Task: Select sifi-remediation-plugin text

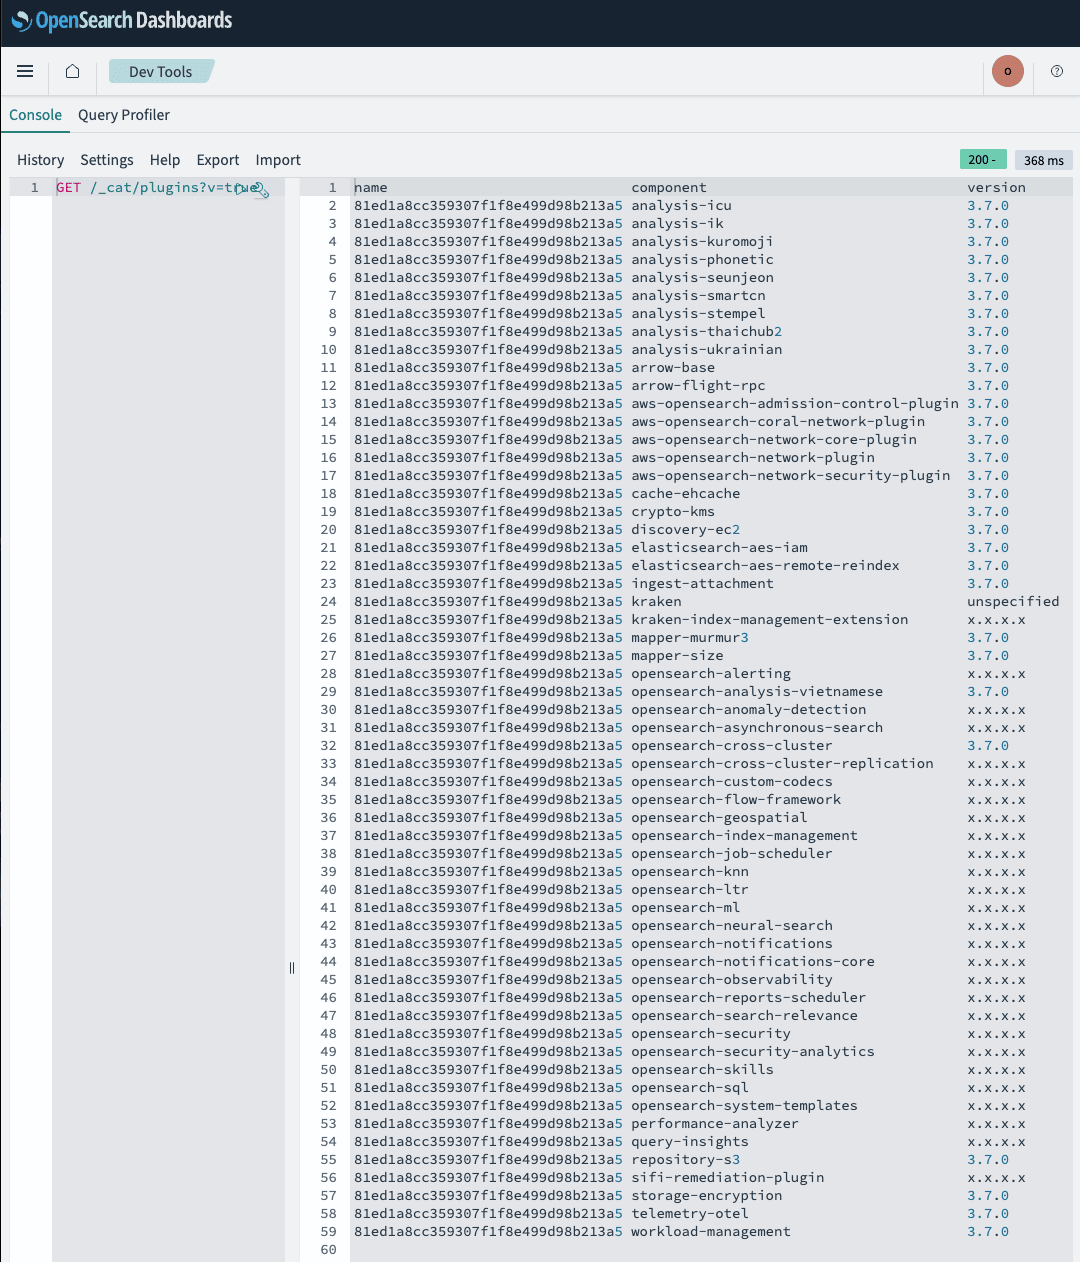Action: pos(728,1177)
